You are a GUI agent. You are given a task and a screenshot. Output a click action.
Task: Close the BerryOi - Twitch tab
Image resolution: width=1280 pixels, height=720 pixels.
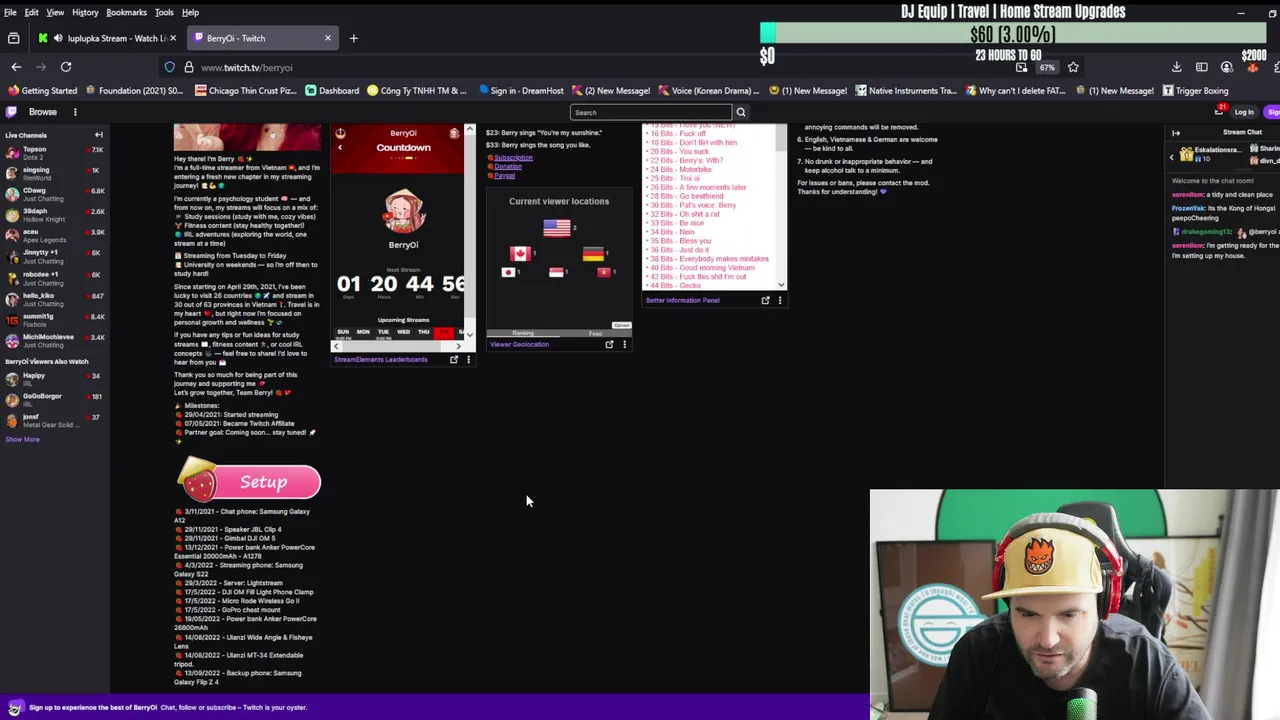(x=327, y=38)
